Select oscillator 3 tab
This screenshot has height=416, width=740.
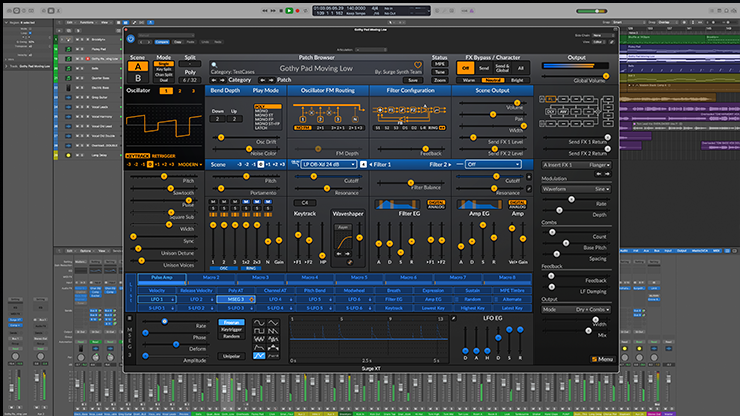tap(193, 91)
